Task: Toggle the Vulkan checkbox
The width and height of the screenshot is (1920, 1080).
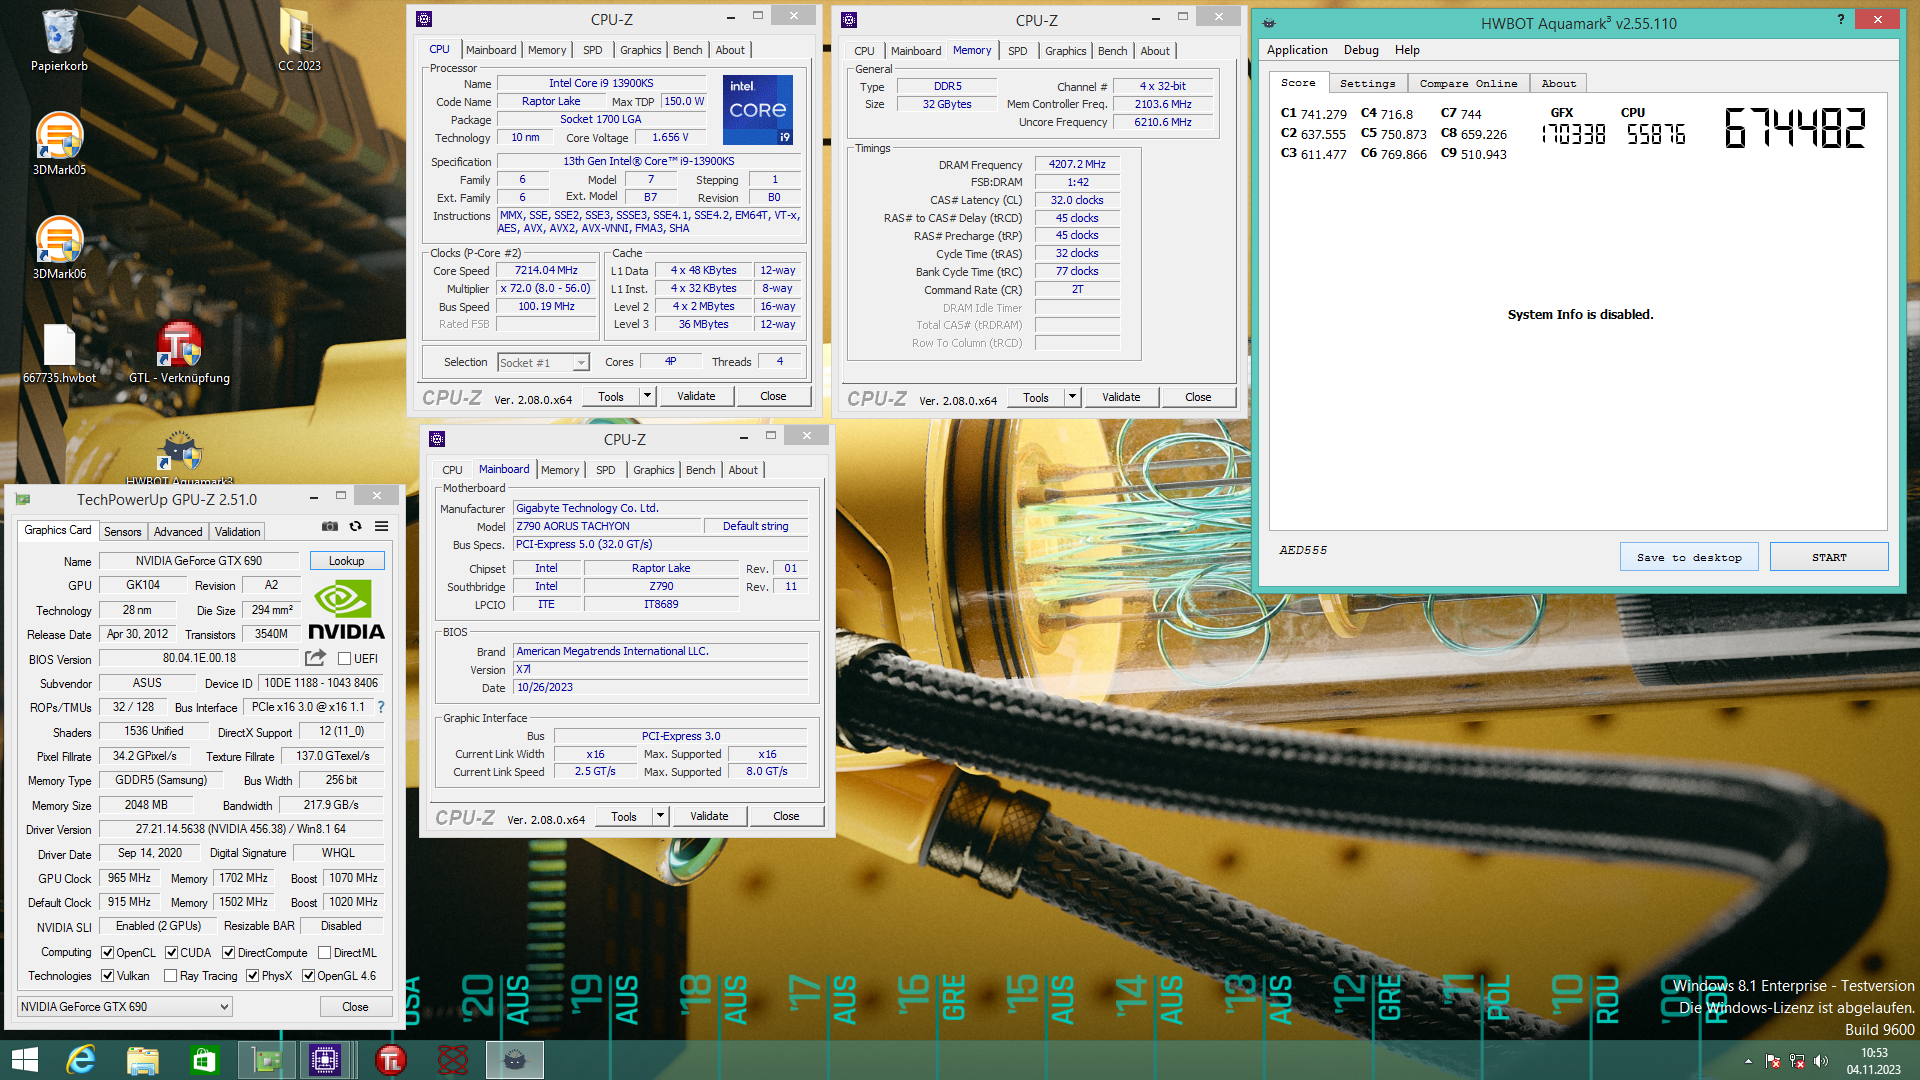Action: [108, 976]
